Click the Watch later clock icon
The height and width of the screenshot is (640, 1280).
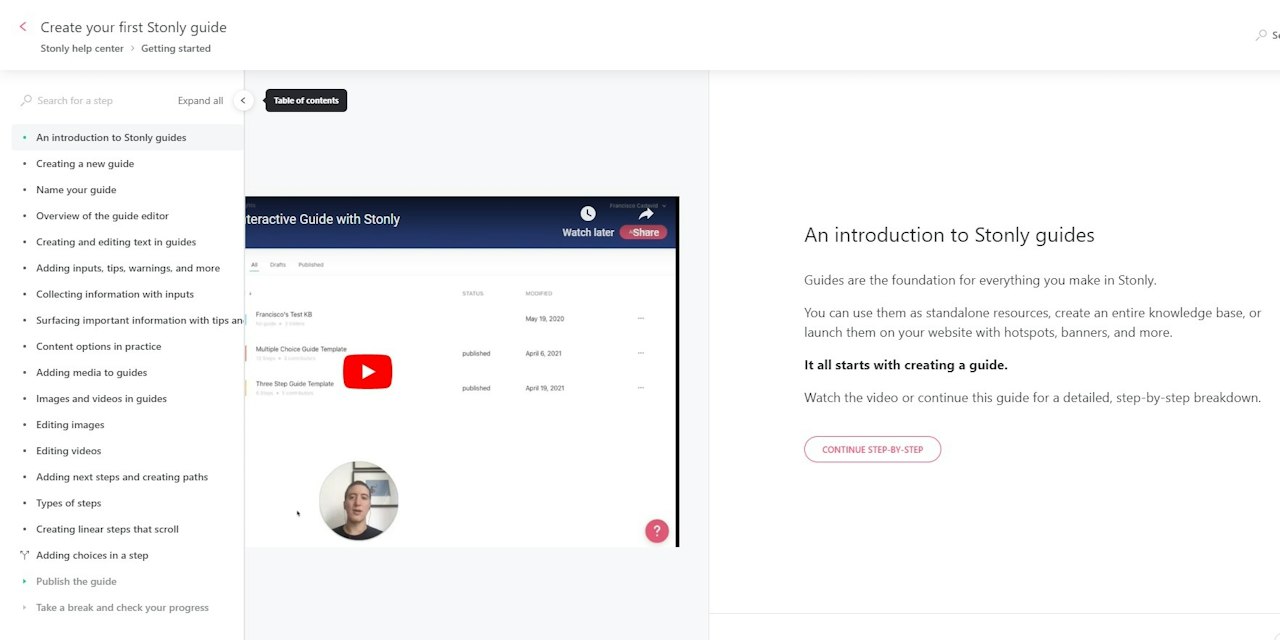coord(588,213)
